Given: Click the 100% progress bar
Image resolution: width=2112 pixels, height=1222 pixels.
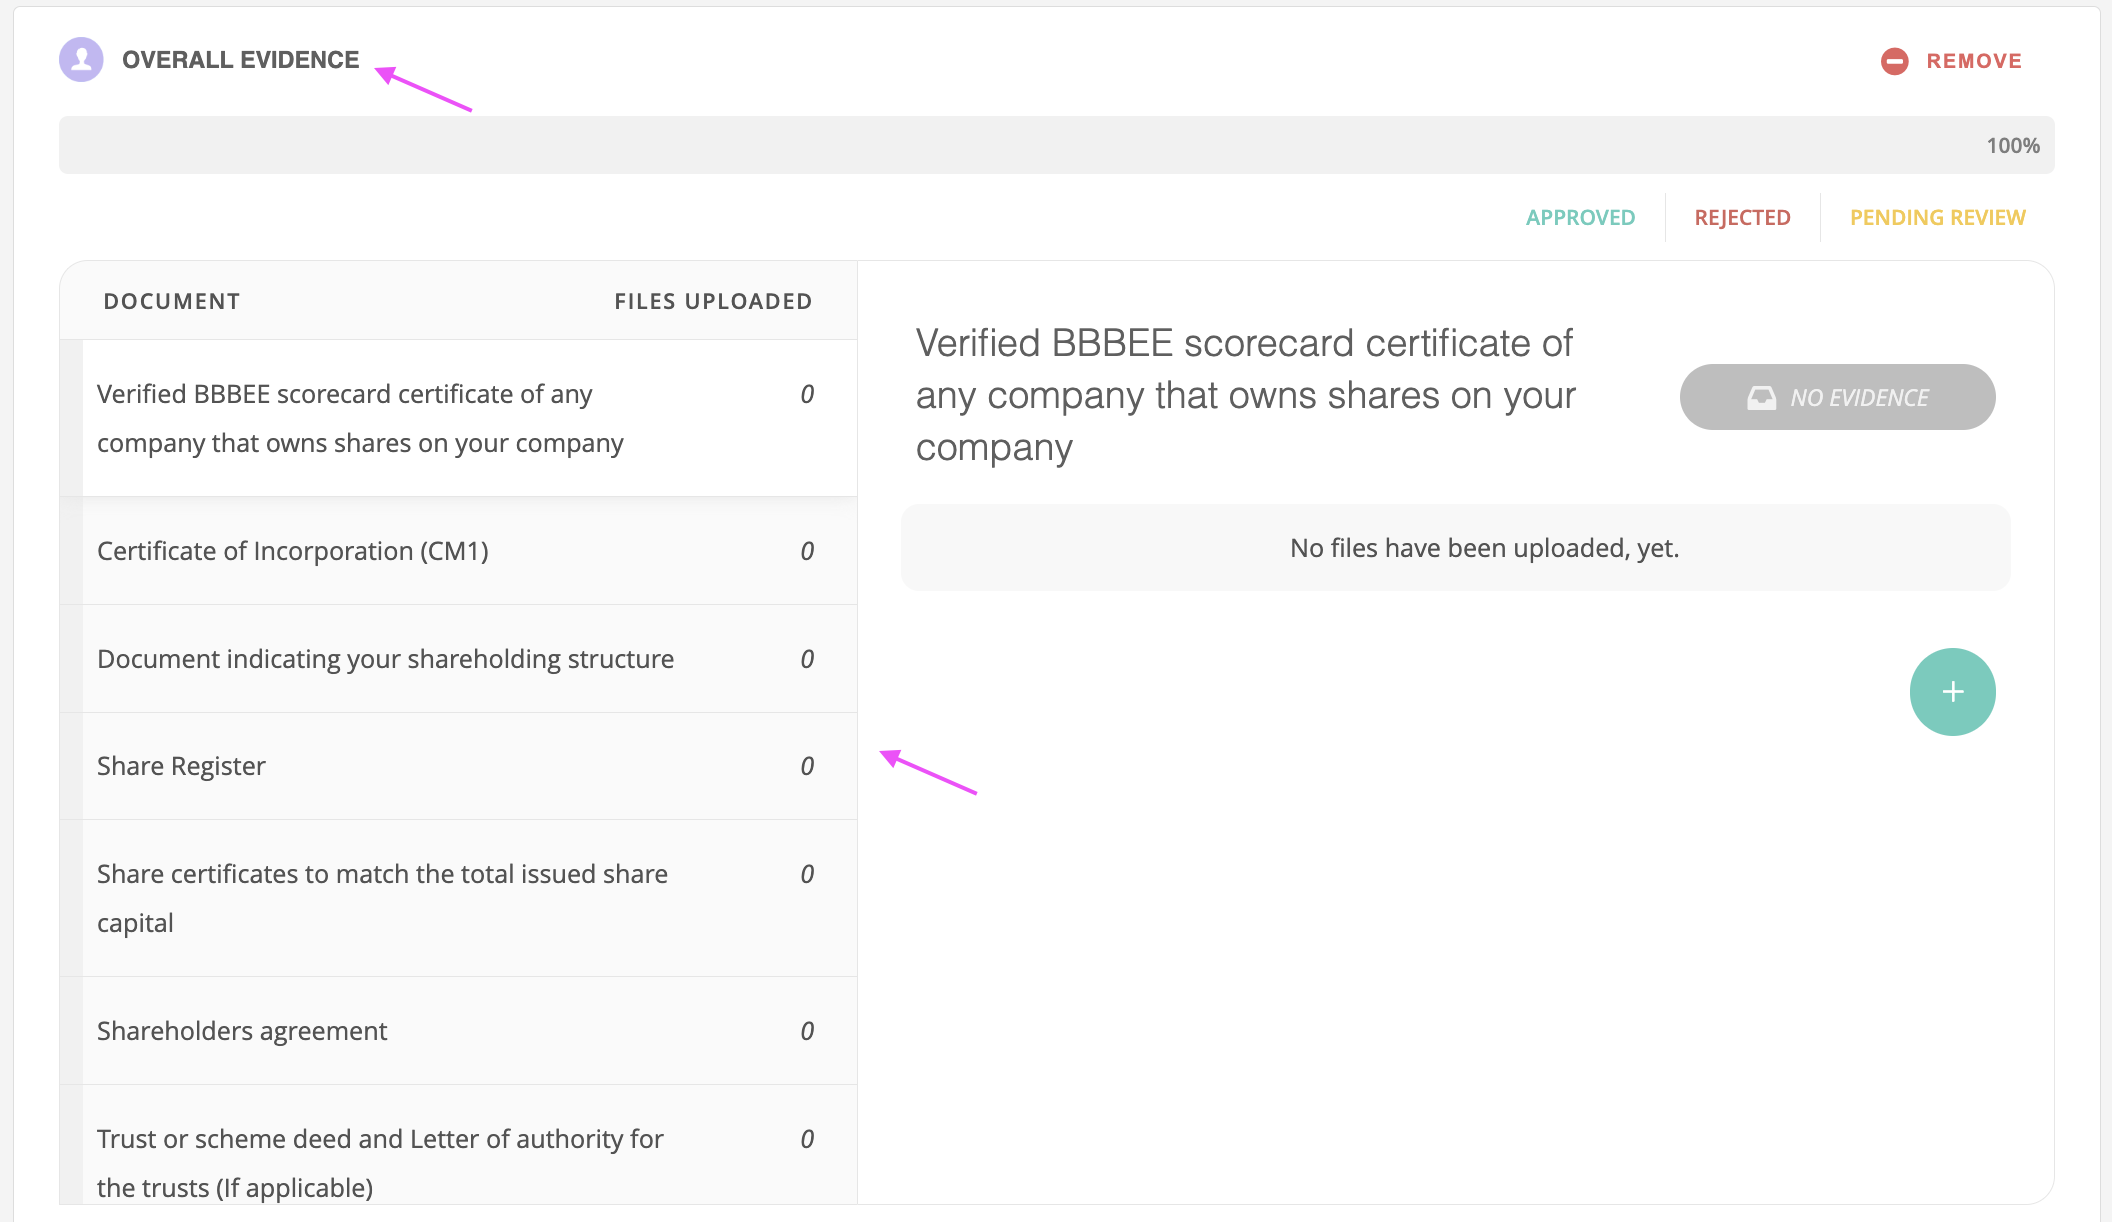Looking at the screenshot, I should [x=1055, y=144].
